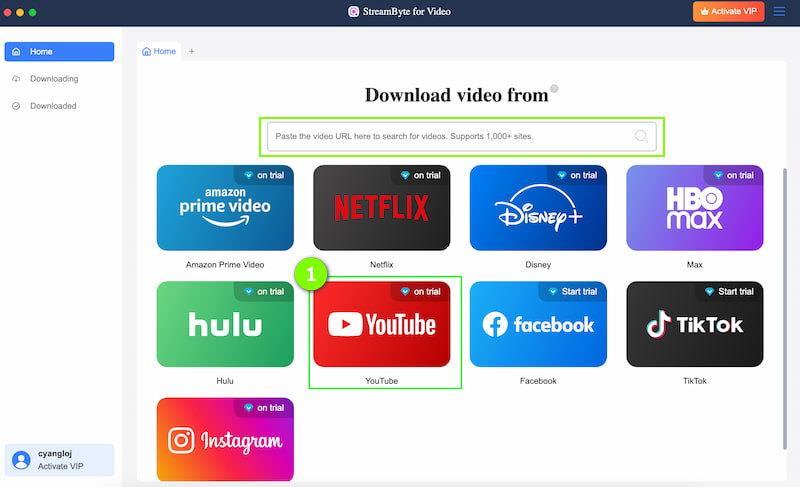Open the Downloaded sidebar section
The width and height of the screenshot is (800, 487).
59,106
